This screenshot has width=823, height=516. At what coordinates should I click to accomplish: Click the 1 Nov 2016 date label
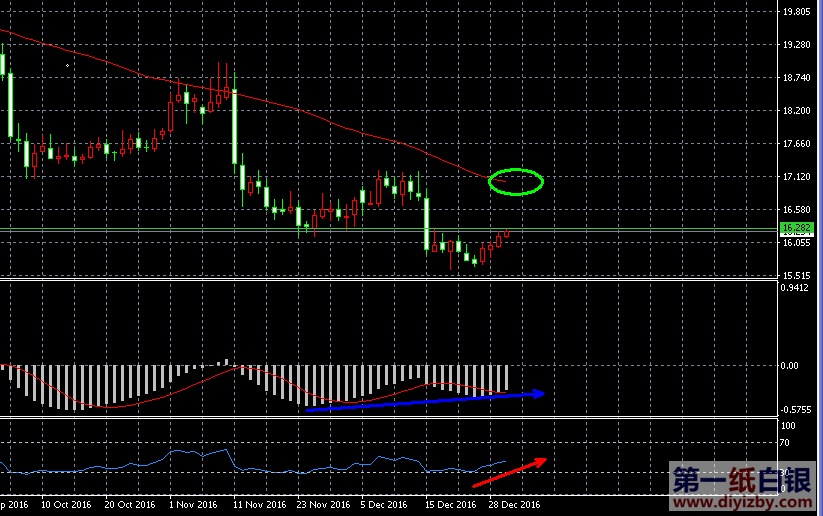[193, 505]
